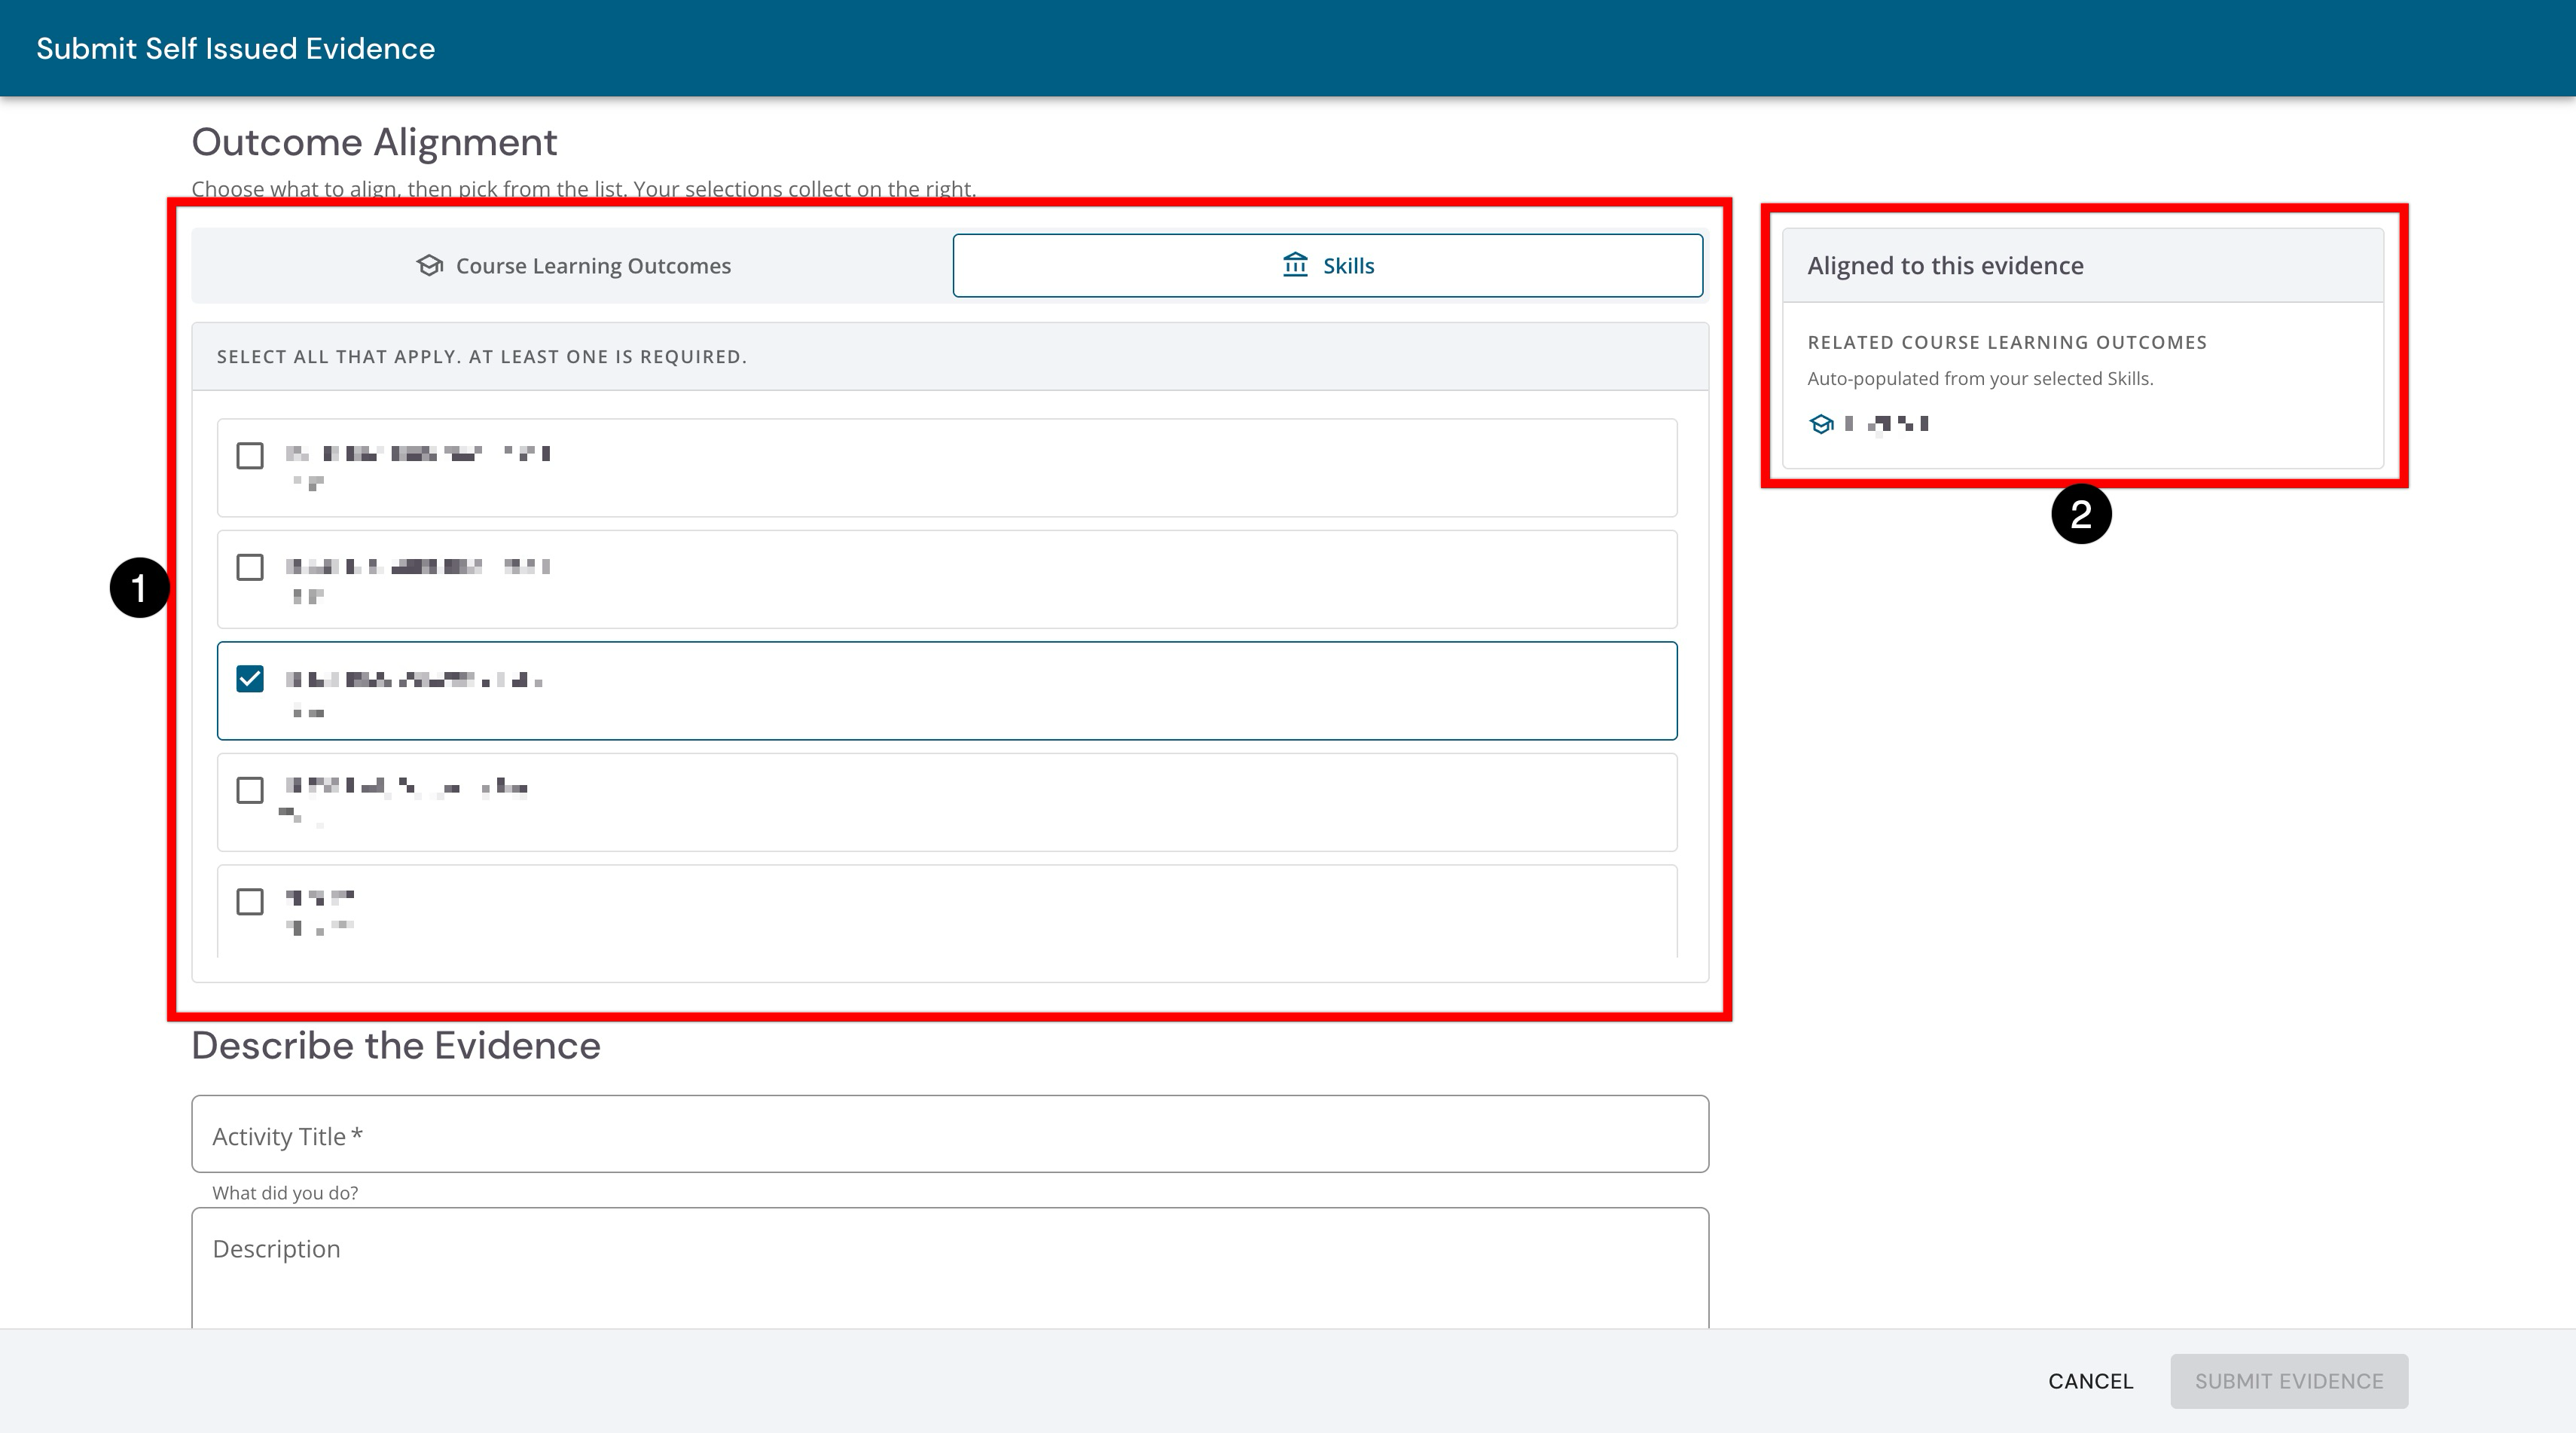Click the black circle marker numbered 1

pos(139,588)
